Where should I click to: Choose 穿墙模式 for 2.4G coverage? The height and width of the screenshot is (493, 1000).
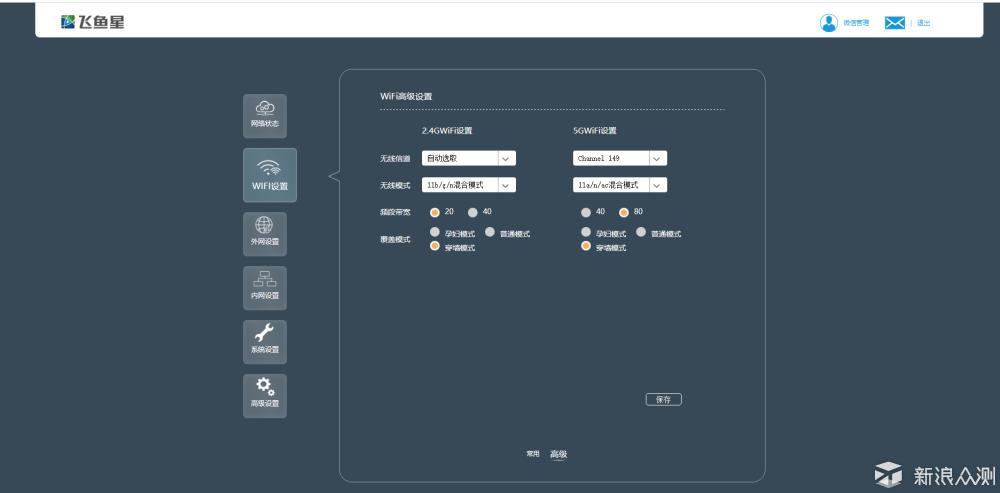435,246
